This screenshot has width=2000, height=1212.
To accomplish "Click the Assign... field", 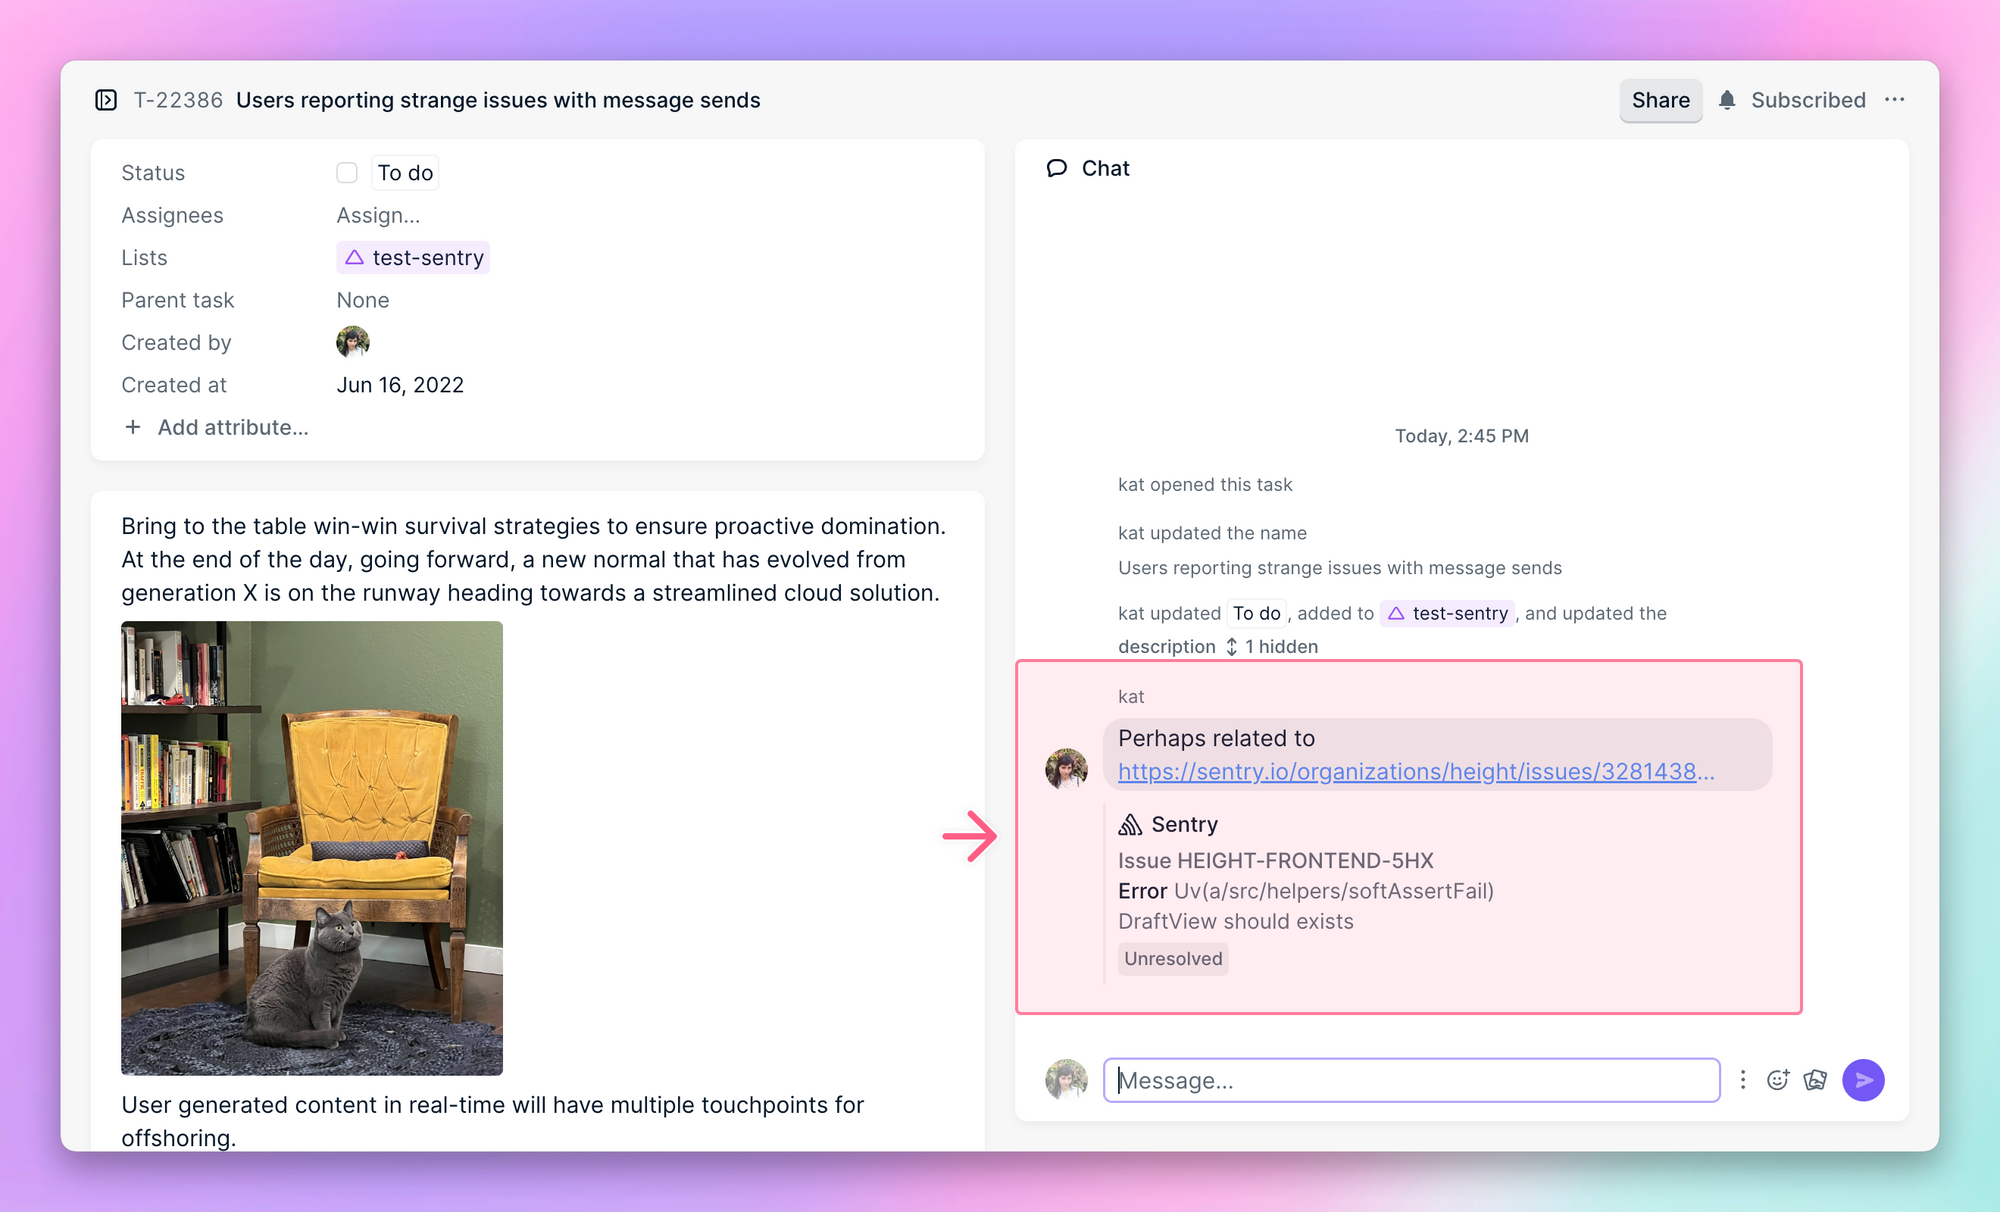I will click(378, 215).
